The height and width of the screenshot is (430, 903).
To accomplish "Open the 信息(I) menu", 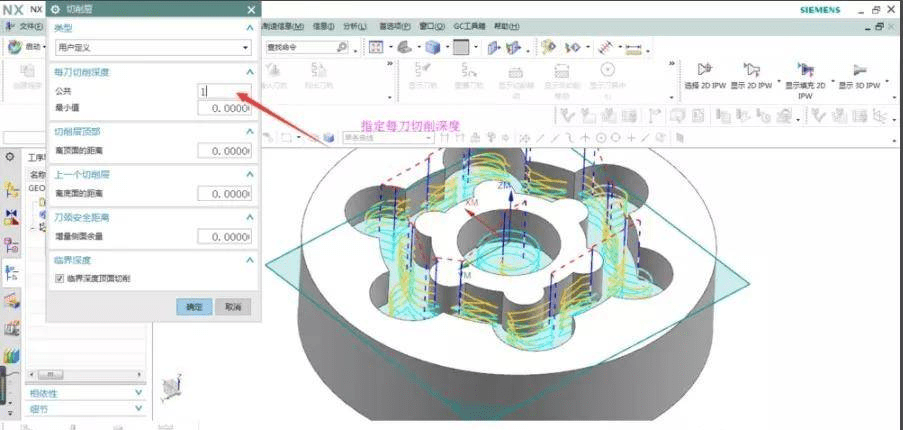I will (x=324, y=26).
